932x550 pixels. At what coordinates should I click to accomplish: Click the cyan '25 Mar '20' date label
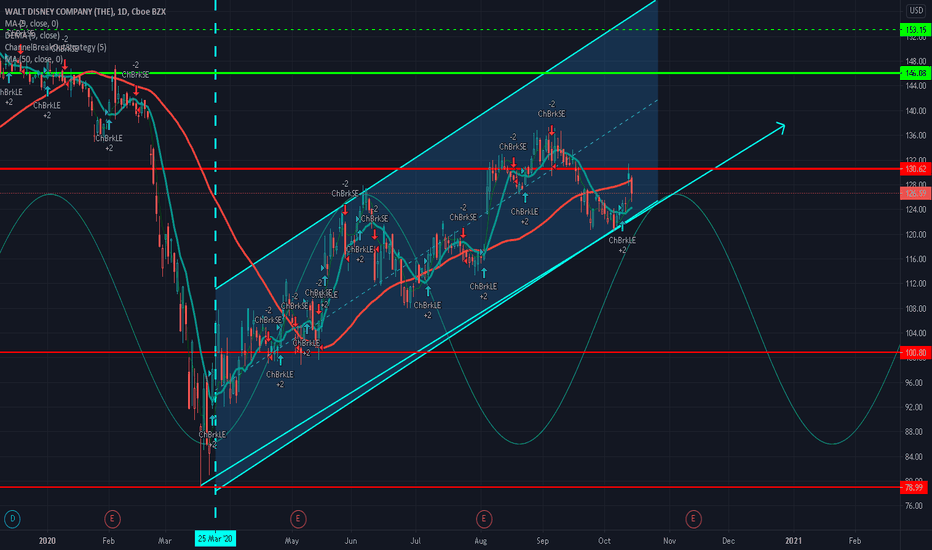pyautogui.click(x=215, y=539)
